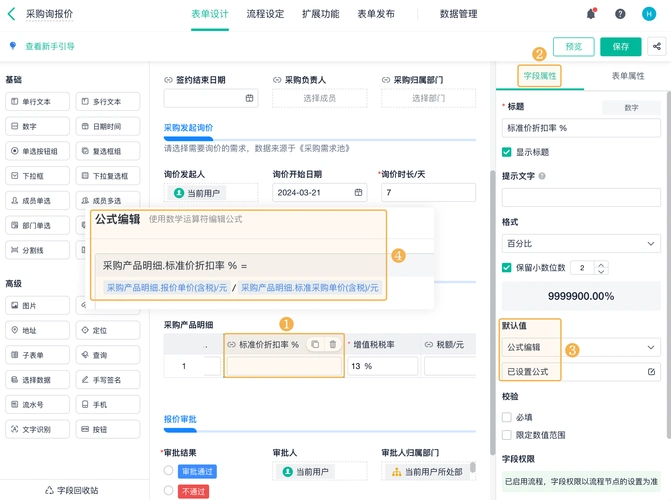Add 图片 component
The height and width of the screenshot is (500, 671).
coord(37,305)
